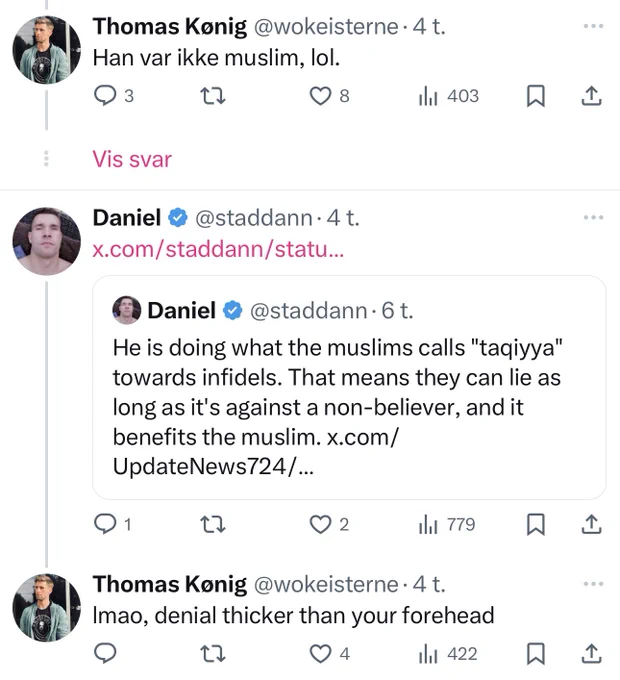View analytics showing 422 views
This screenshot has height=680, width=620.
click(448, 654)
